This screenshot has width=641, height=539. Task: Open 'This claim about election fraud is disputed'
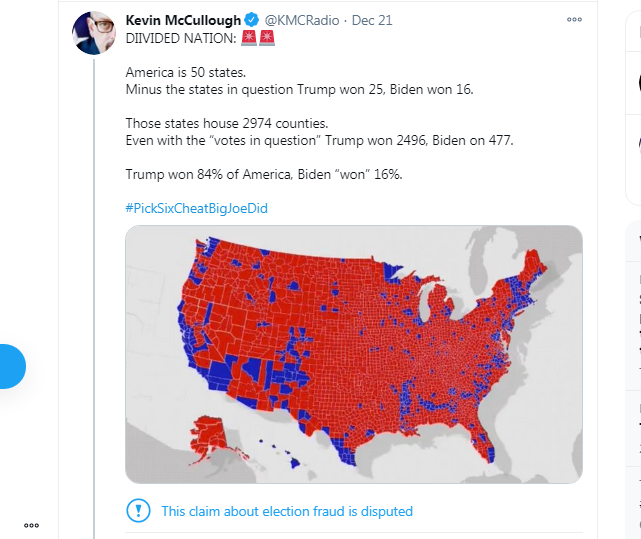click(x=287, y=511)
